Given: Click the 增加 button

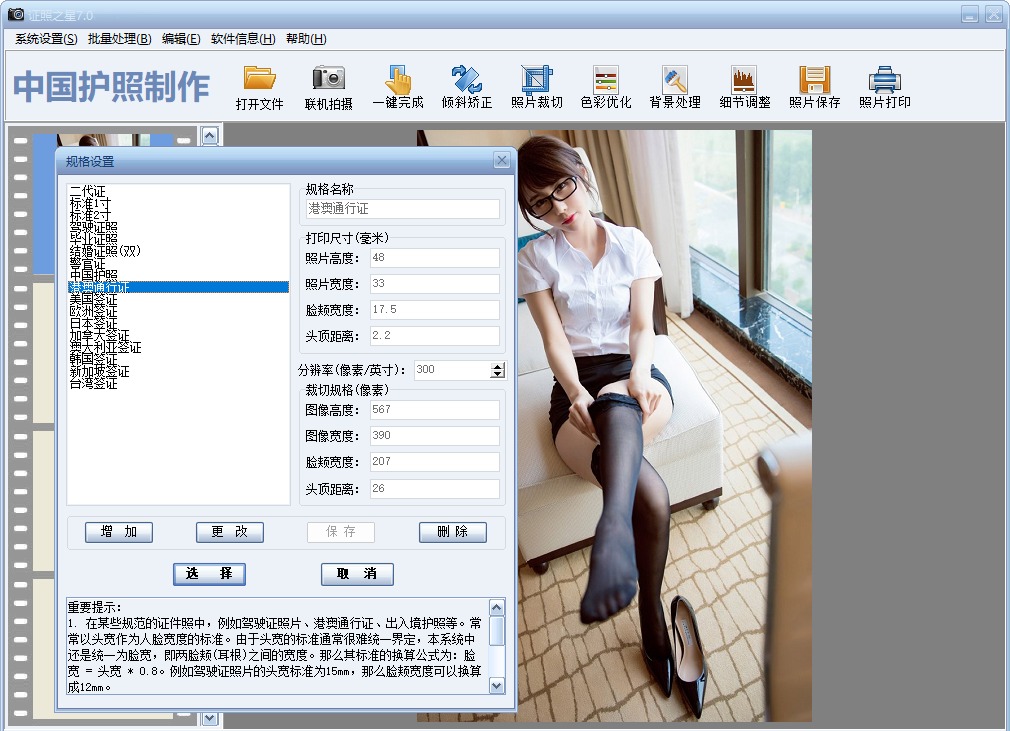Looking at the screenshot, I should click(x=119, y=532).
